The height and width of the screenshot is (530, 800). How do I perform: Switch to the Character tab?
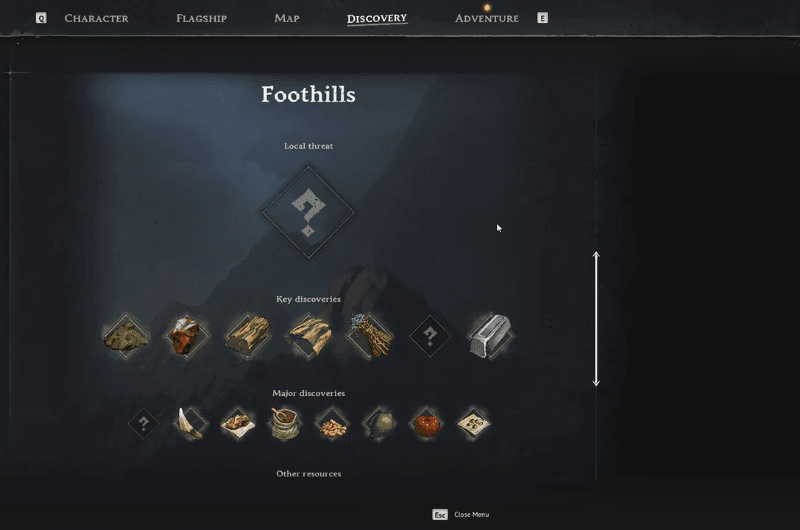pos(96,18)
